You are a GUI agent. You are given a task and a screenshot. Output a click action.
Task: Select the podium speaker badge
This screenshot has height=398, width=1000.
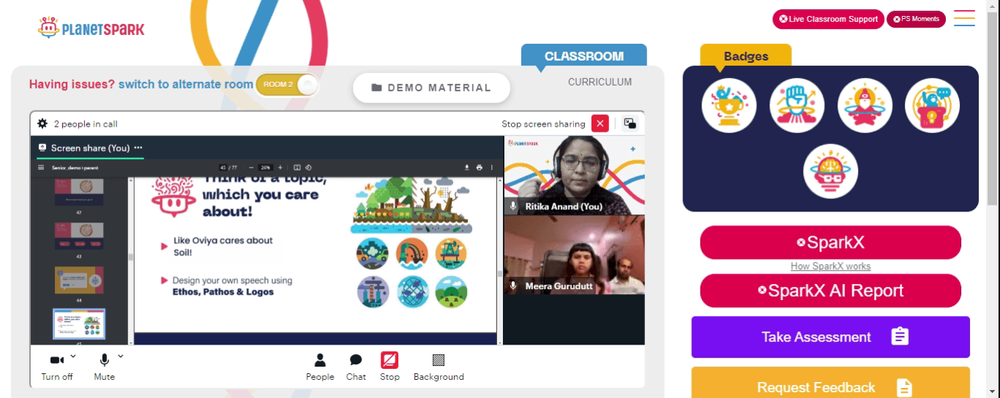(932, 105)
